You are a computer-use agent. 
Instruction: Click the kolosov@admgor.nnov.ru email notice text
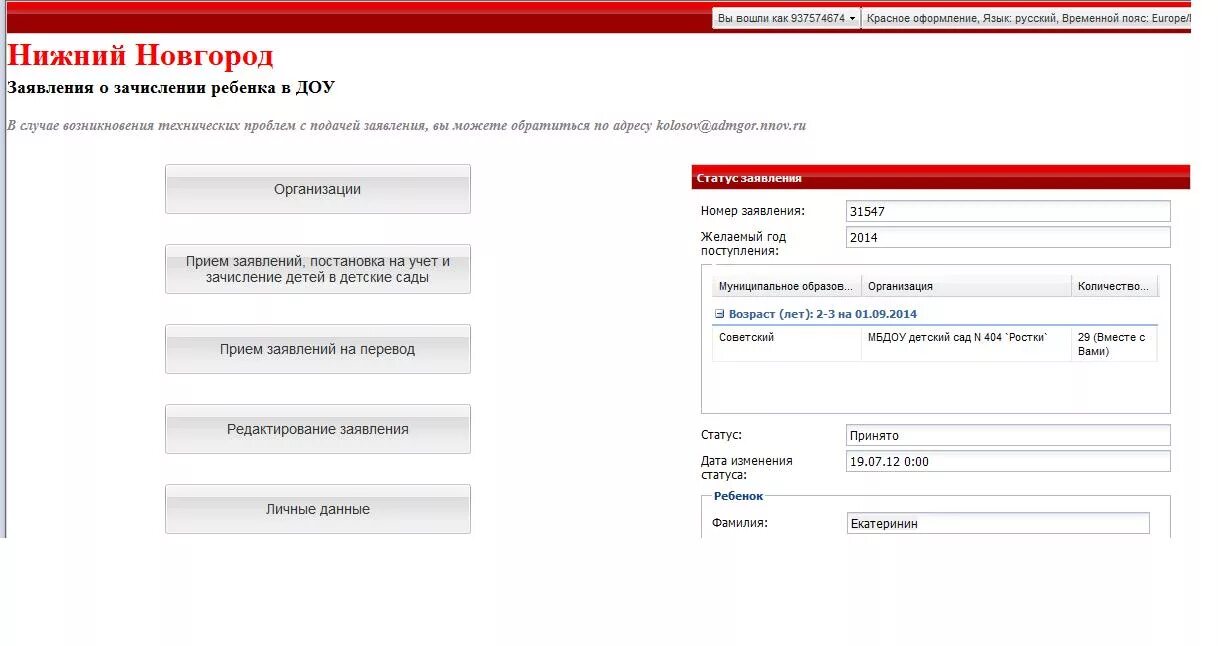406,126
